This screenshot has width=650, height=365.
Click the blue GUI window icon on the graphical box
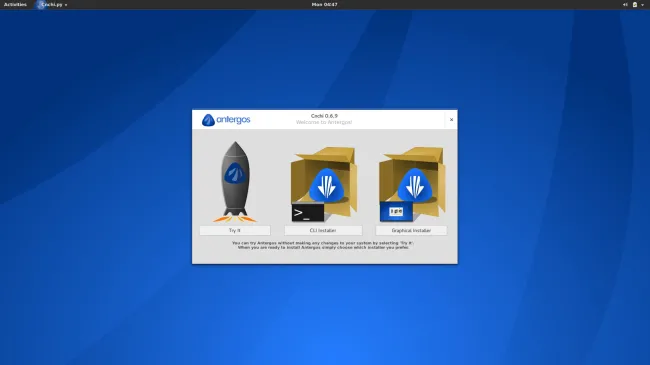[396, 212]
